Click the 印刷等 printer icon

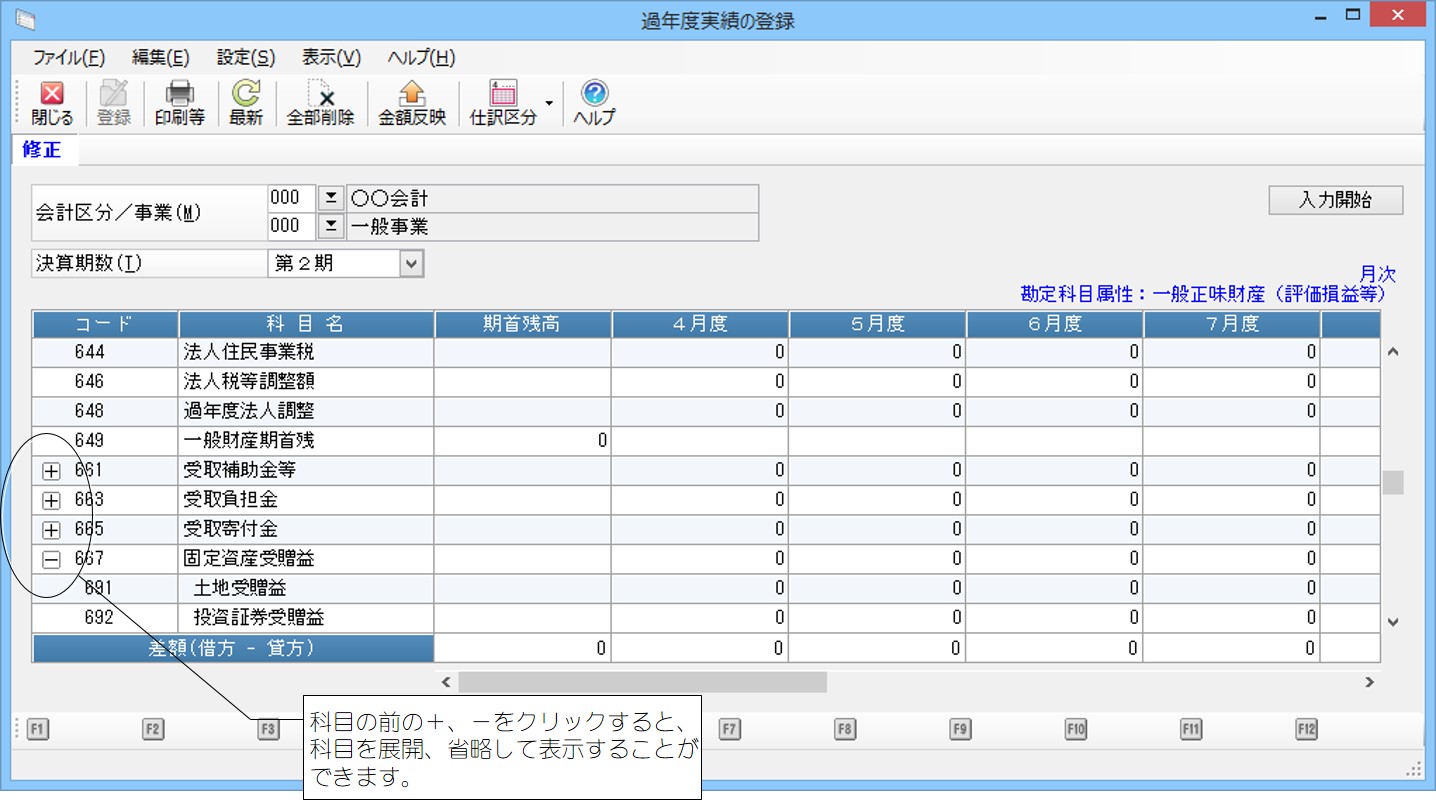(179, 95)
